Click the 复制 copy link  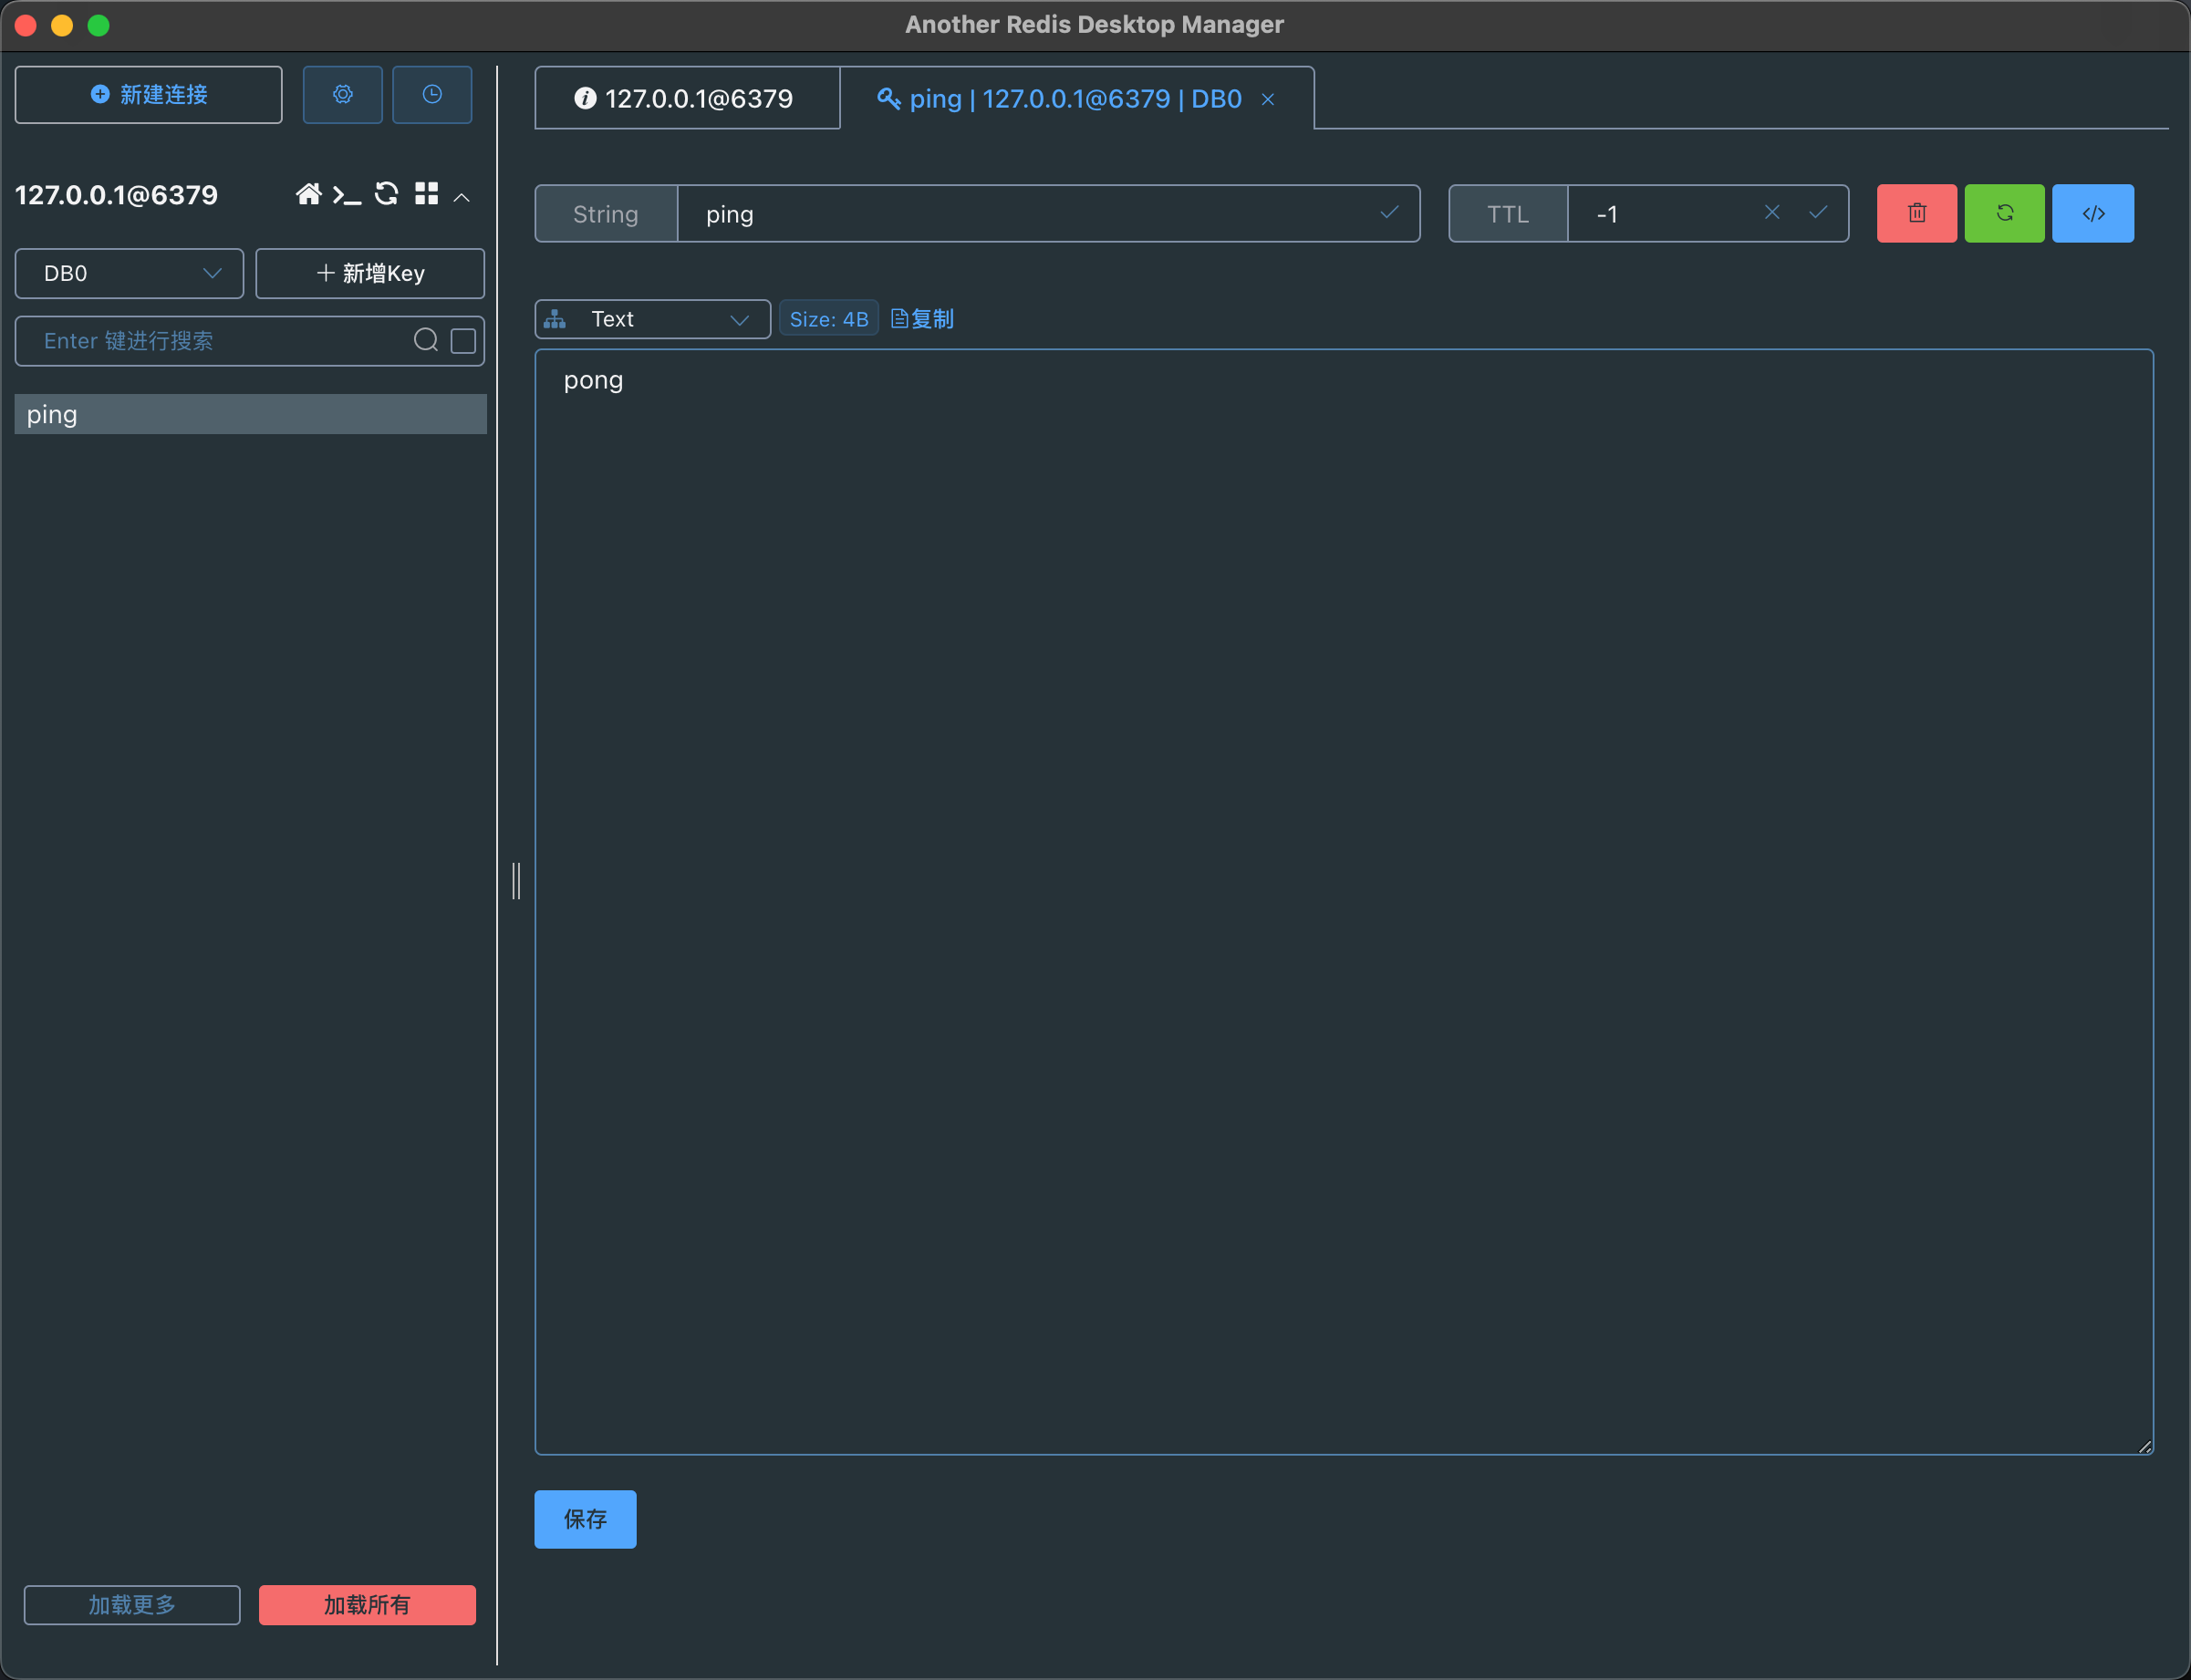(922, 319)
